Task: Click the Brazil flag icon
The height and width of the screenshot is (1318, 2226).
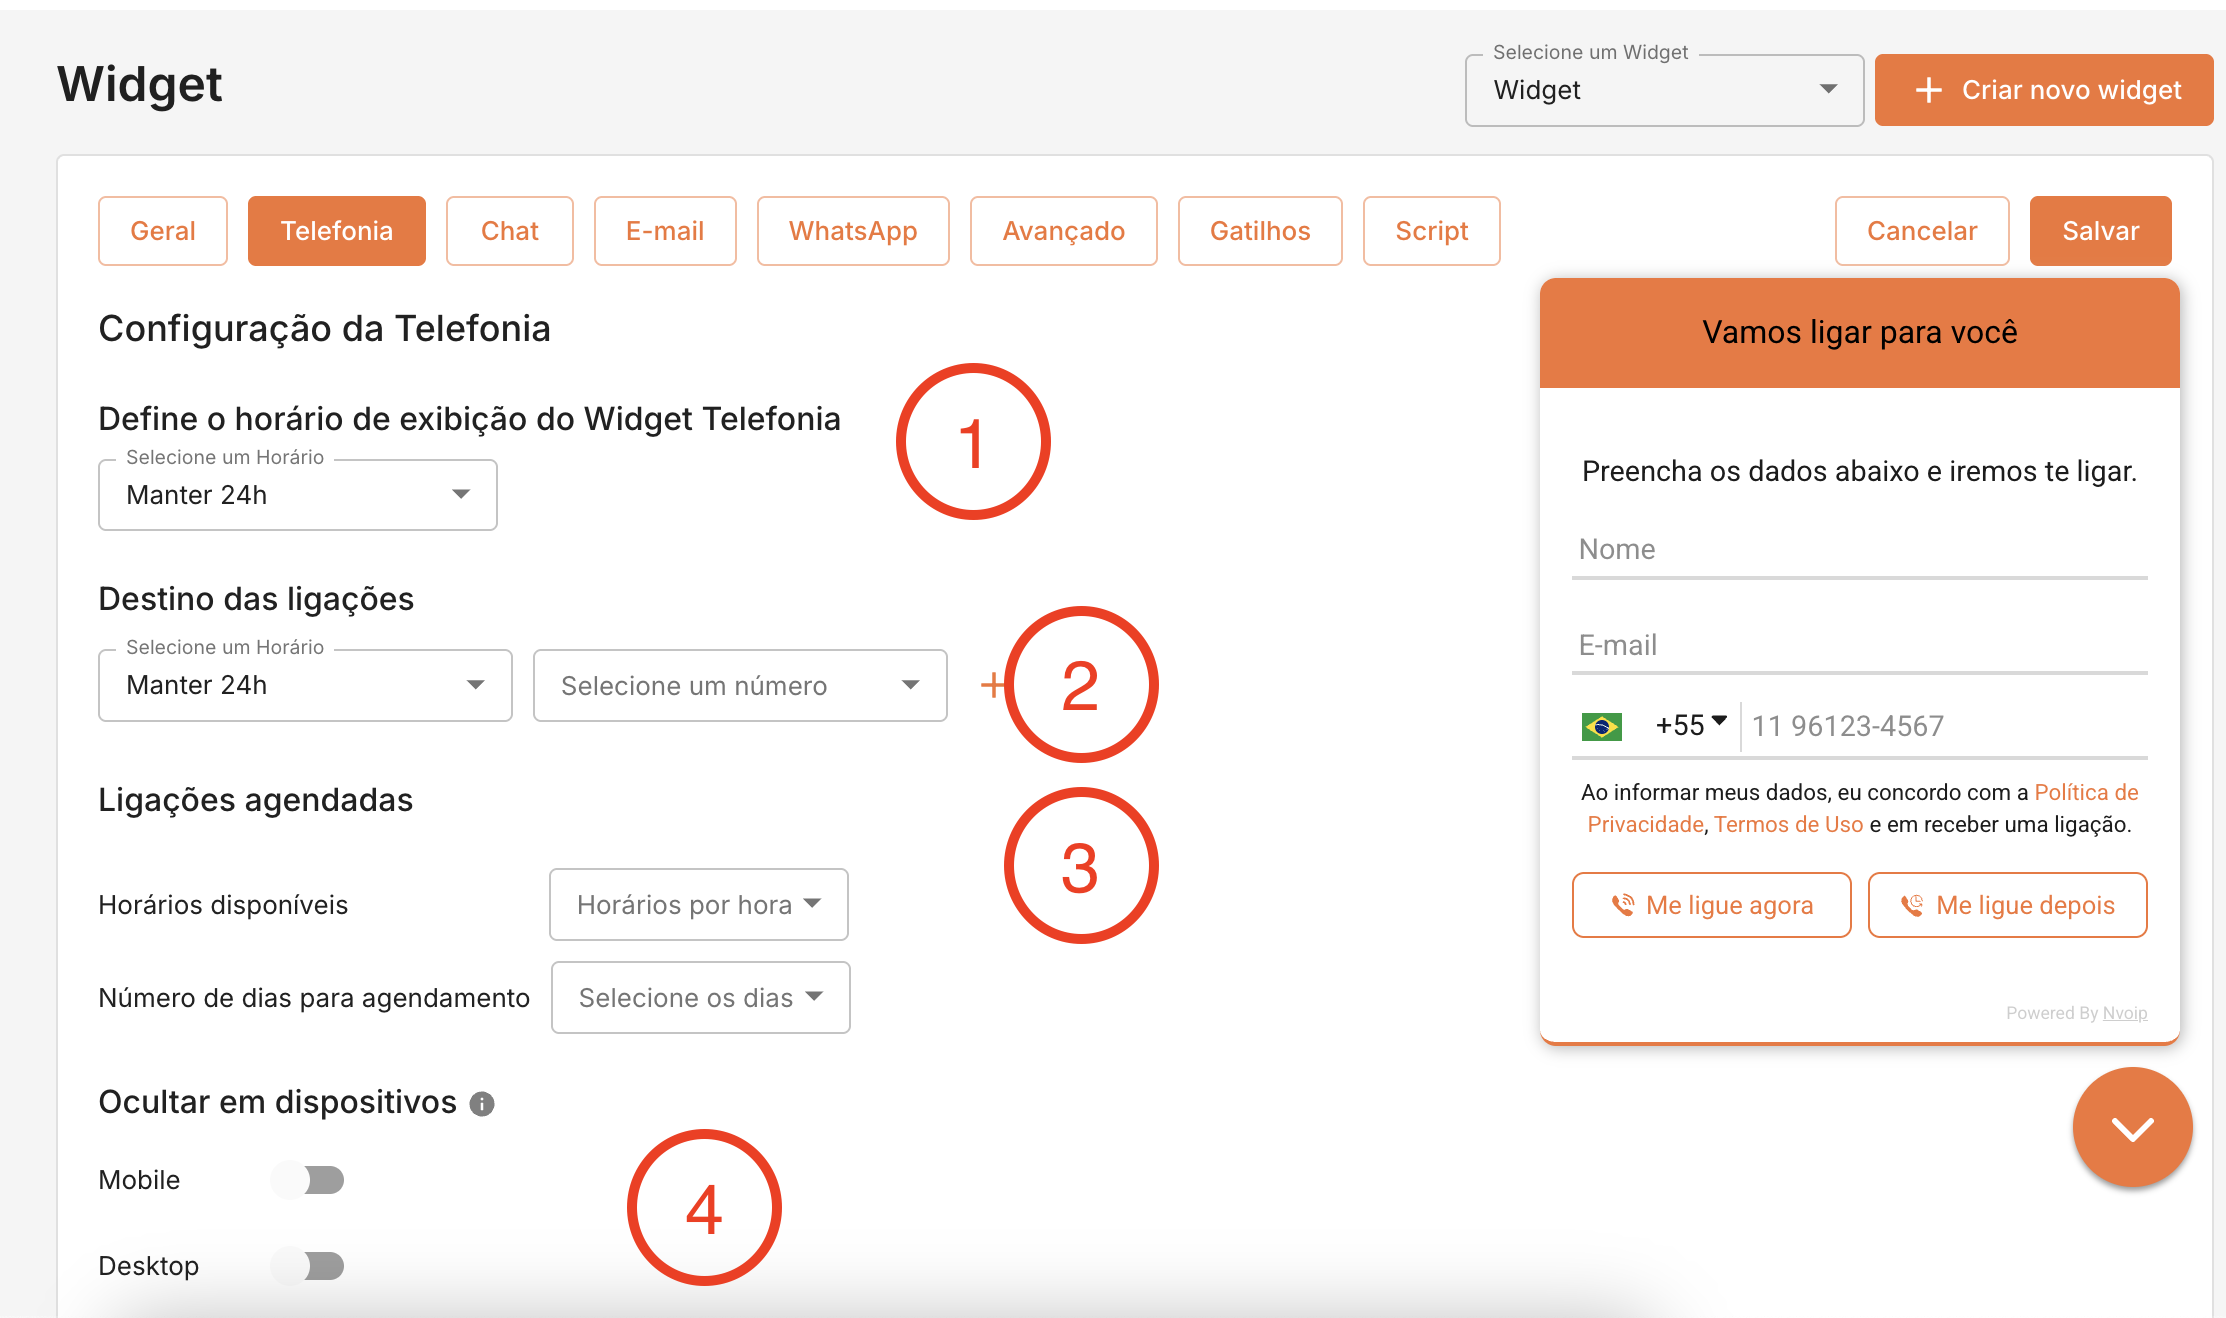Action: click(x=1601, y=726)
